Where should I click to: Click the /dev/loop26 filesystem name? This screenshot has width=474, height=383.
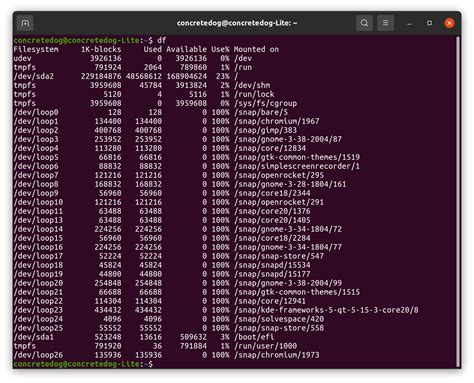38,355
